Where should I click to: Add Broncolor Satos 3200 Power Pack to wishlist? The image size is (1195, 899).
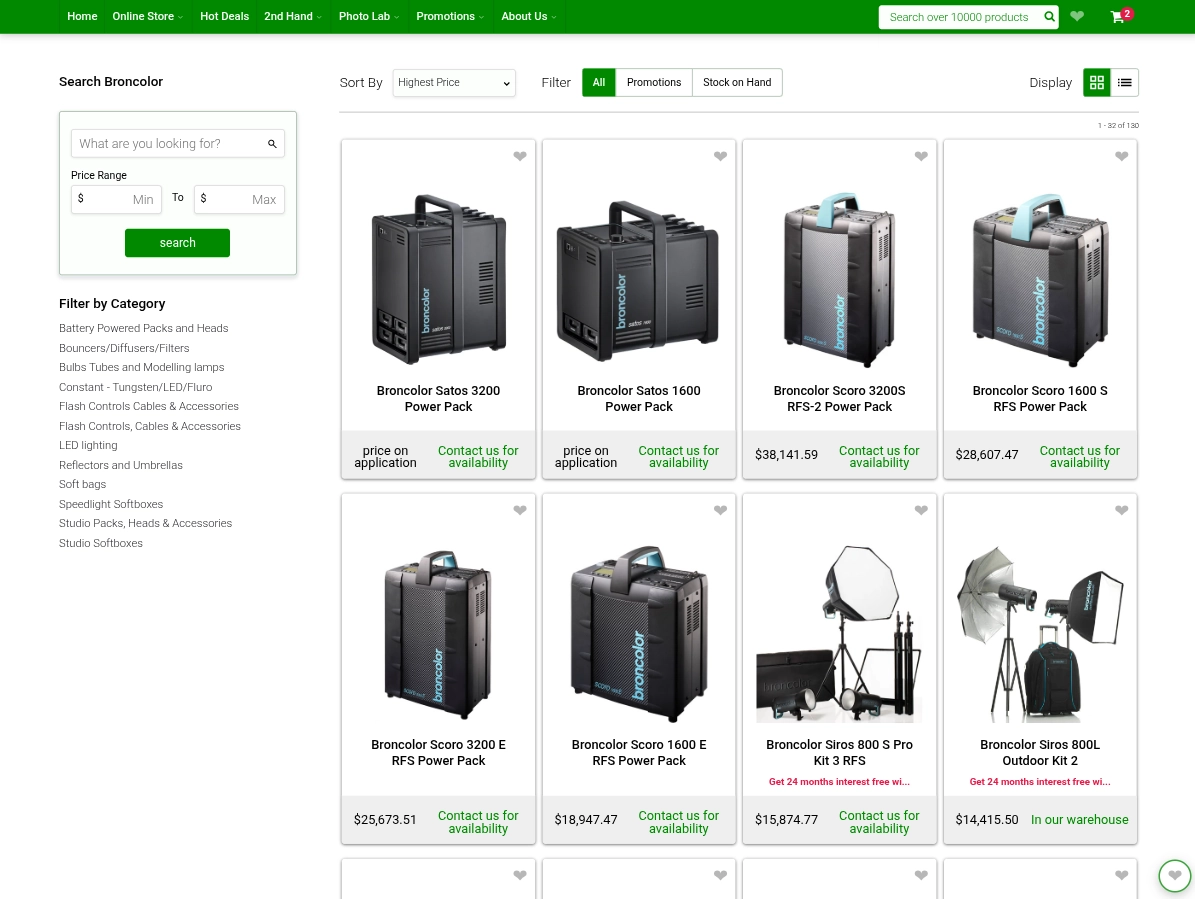[519, 156]
